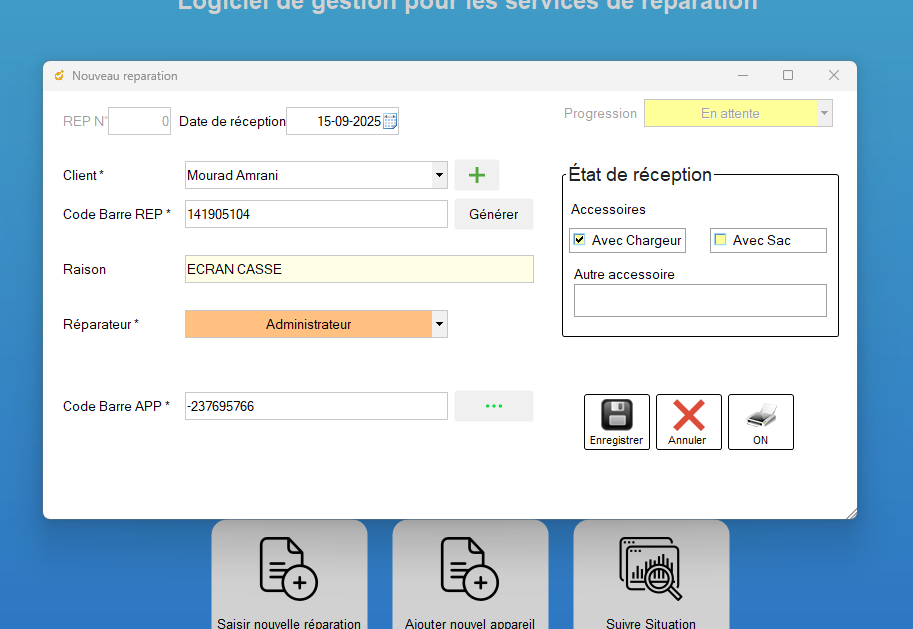Open the Progression status dropdown
The width and height of the screenshot is (913, 629).
(x=824, y=113)
